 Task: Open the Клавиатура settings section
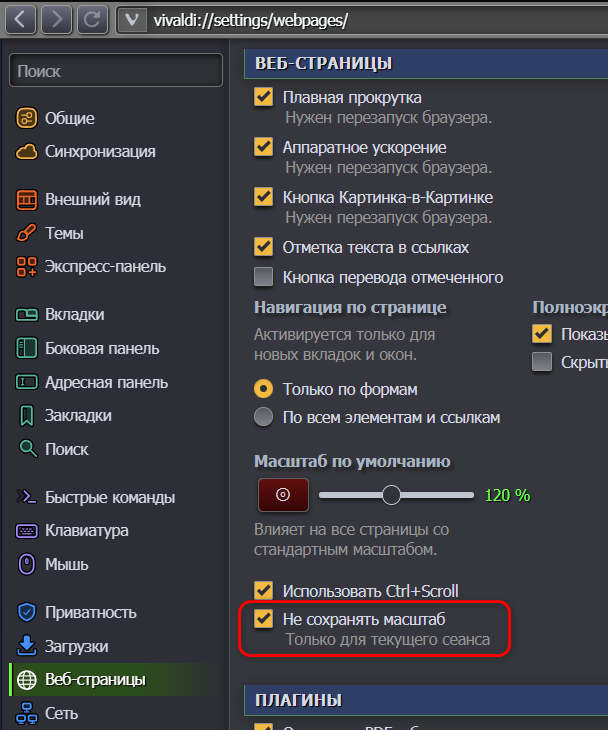87,531
